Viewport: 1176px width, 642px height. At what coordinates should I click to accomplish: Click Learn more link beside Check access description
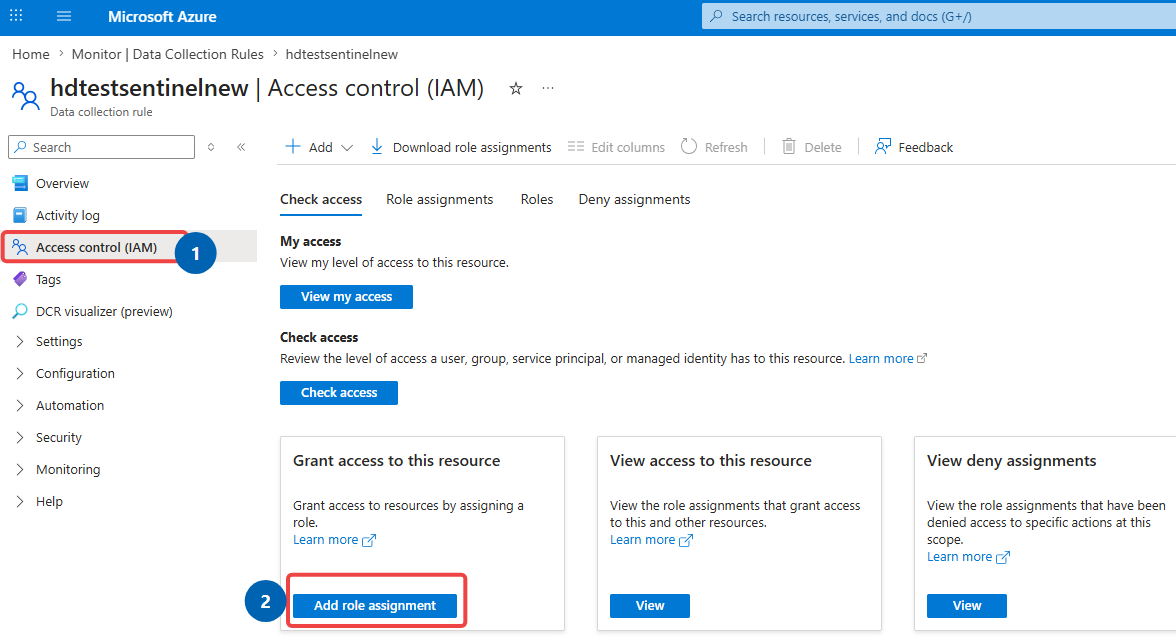(881, 358)
